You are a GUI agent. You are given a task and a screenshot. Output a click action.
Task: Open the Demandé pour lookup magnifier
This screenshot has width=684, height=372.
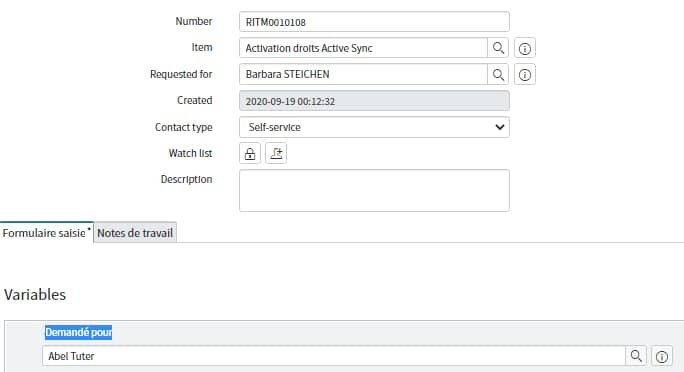(x=636, y=356)
